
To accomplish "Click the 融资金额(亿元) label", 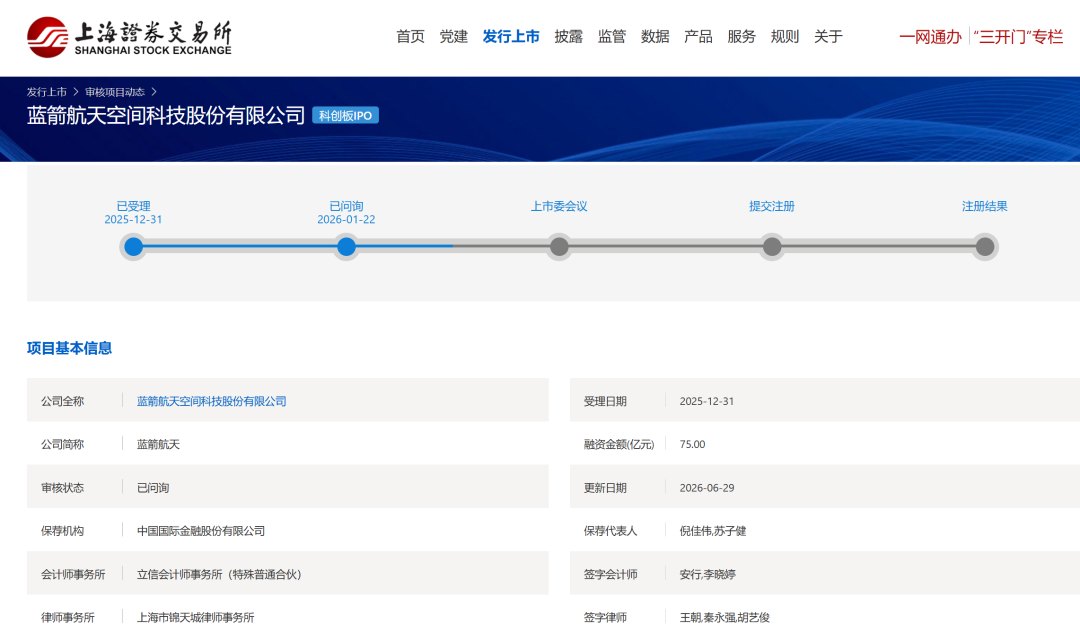I will pyautogui.click(x=619, y=444).
